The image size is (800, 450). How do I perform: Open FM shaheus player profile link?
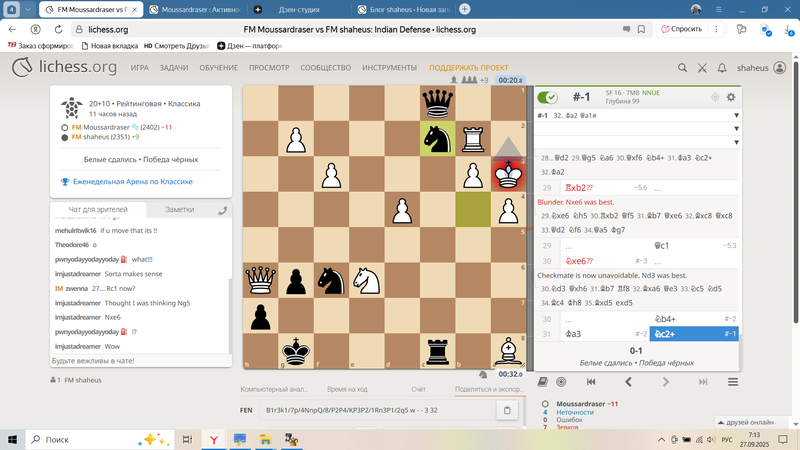pyautogui.click(x=90, y=137)
